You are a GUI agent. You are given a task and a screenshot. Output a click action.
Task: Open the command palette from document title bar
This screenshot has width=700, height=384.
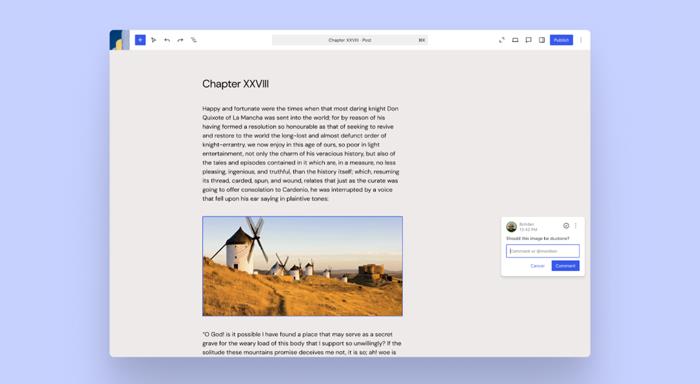pos(350,40)
